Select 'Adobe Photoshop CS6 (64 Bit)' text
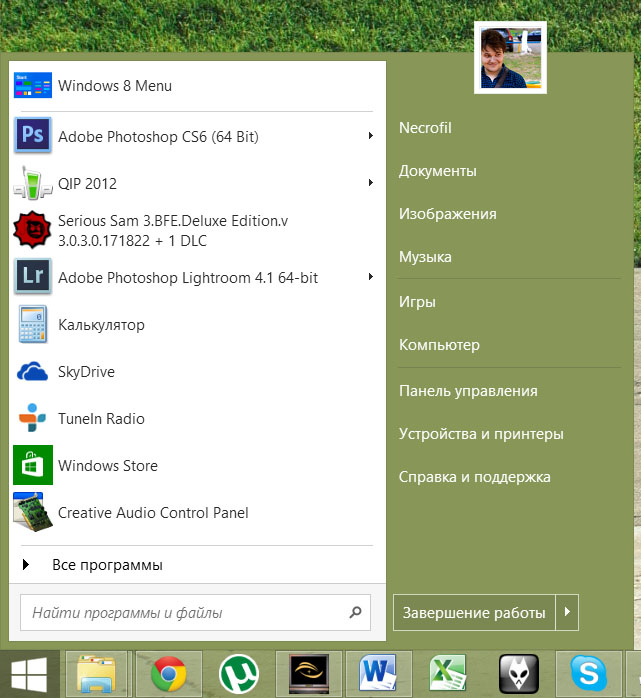Screen dimensions: 641x698 click(158, 137)
